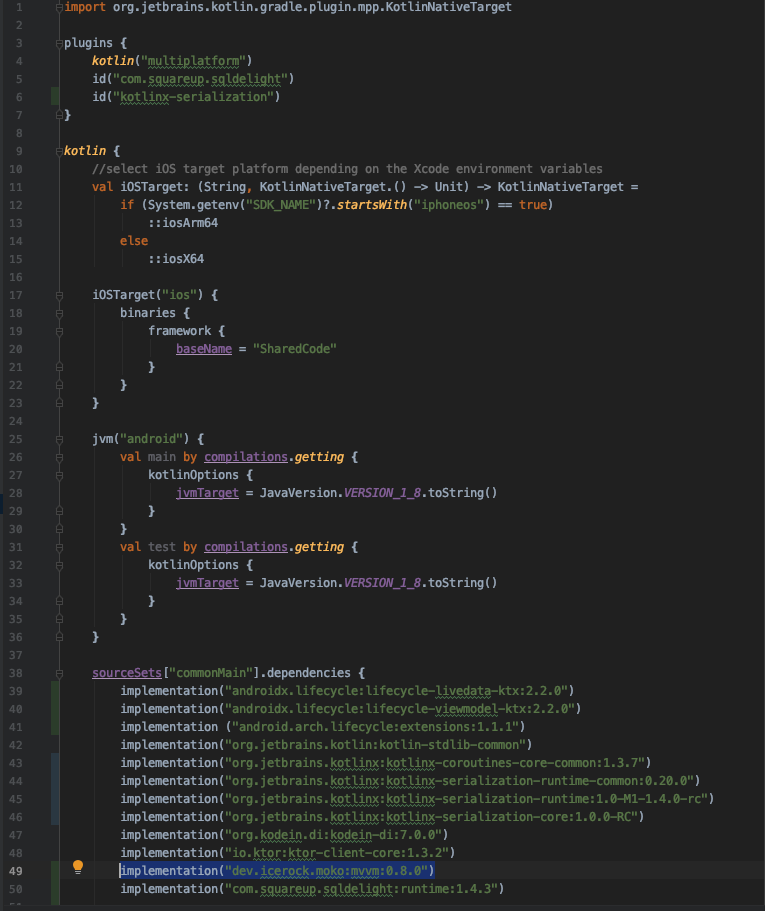Click VERSION_1_8 on line 28
Image resolution: width=765 pixels, height=911 pixels.
pyautogui.click(x=382, y=493)
